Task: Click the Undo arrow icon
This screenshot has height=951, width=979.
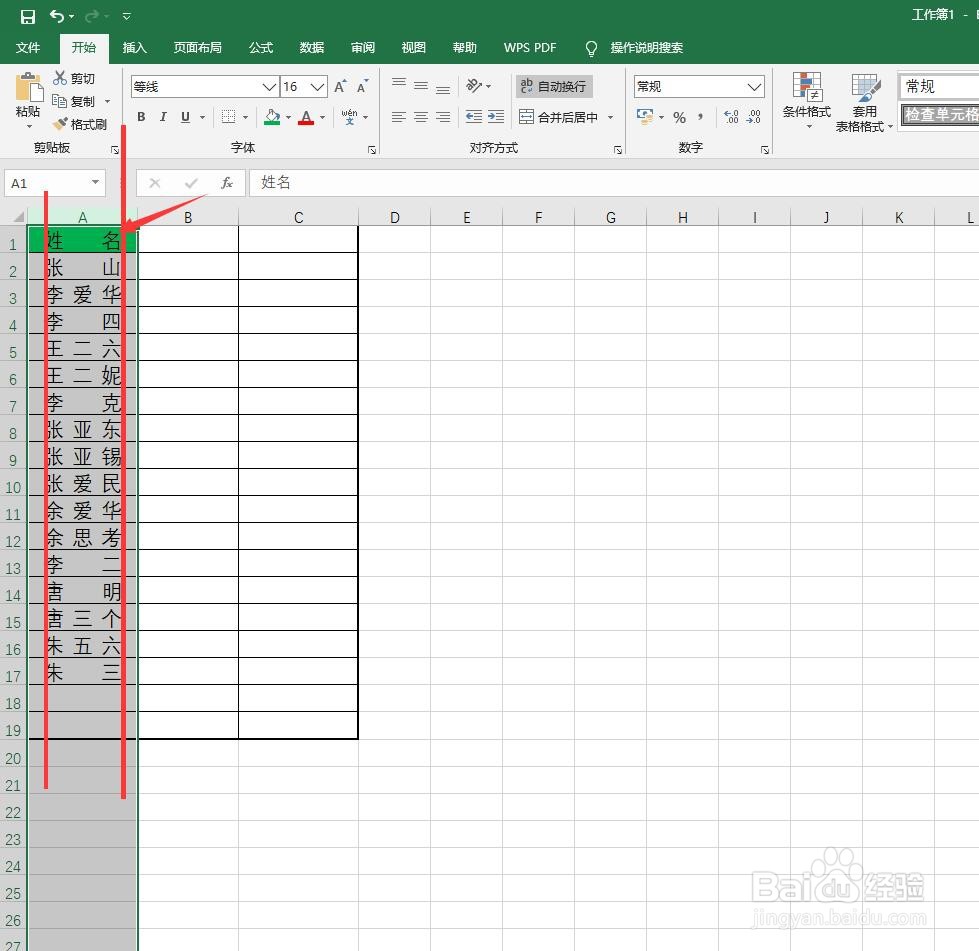Action: click(x=57, y=16)
